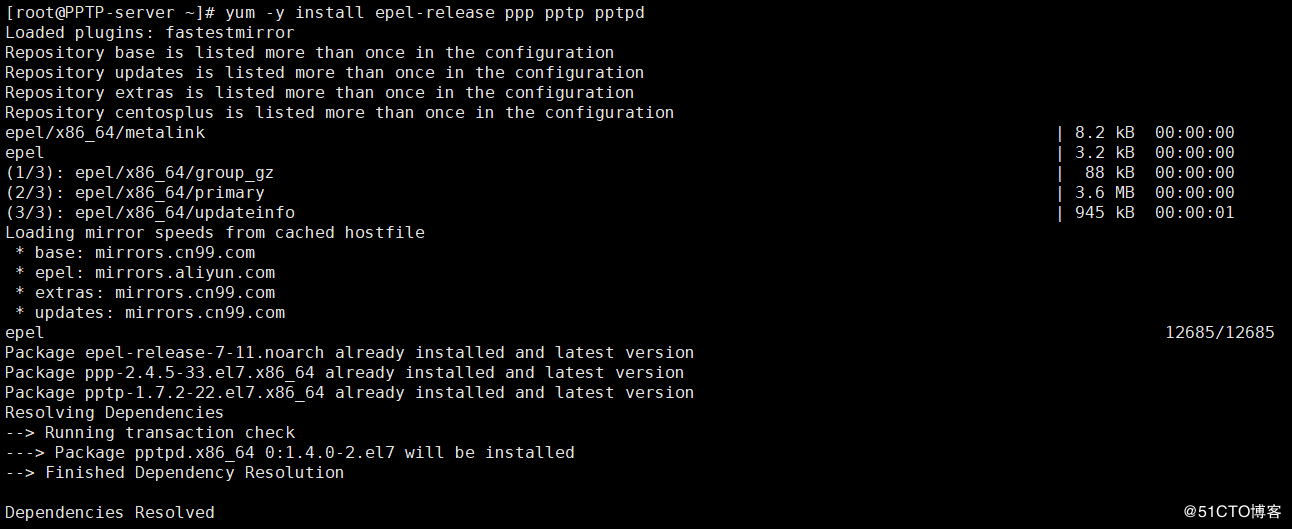This screenshot has height=529, width=1292.
Task: Click the epel-release-7-11.noarch package line
Action: pyautogui.click(x=349, y=353)
